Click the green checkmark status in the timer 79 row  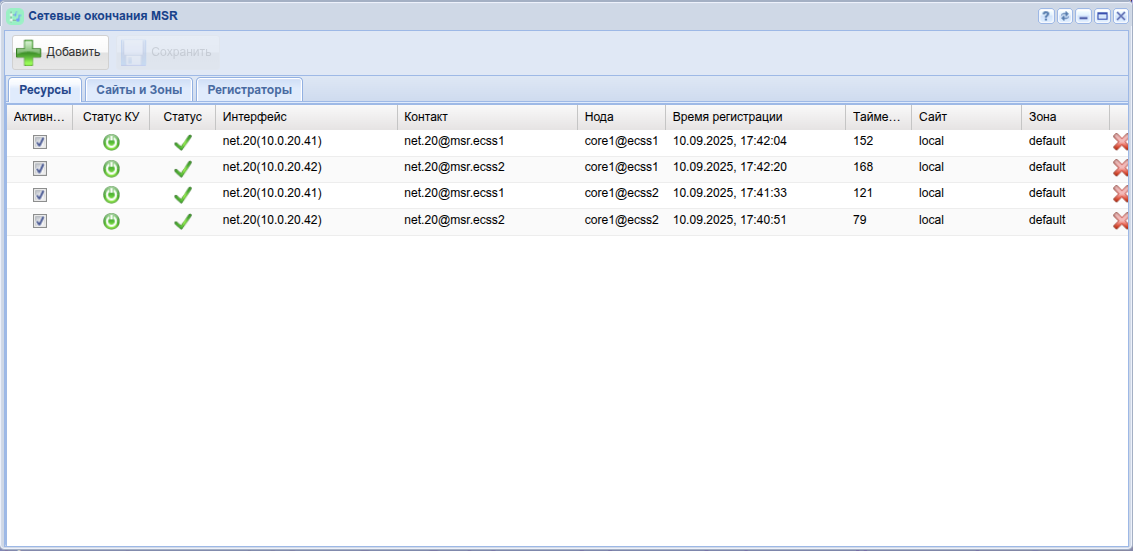pos(182,221)
